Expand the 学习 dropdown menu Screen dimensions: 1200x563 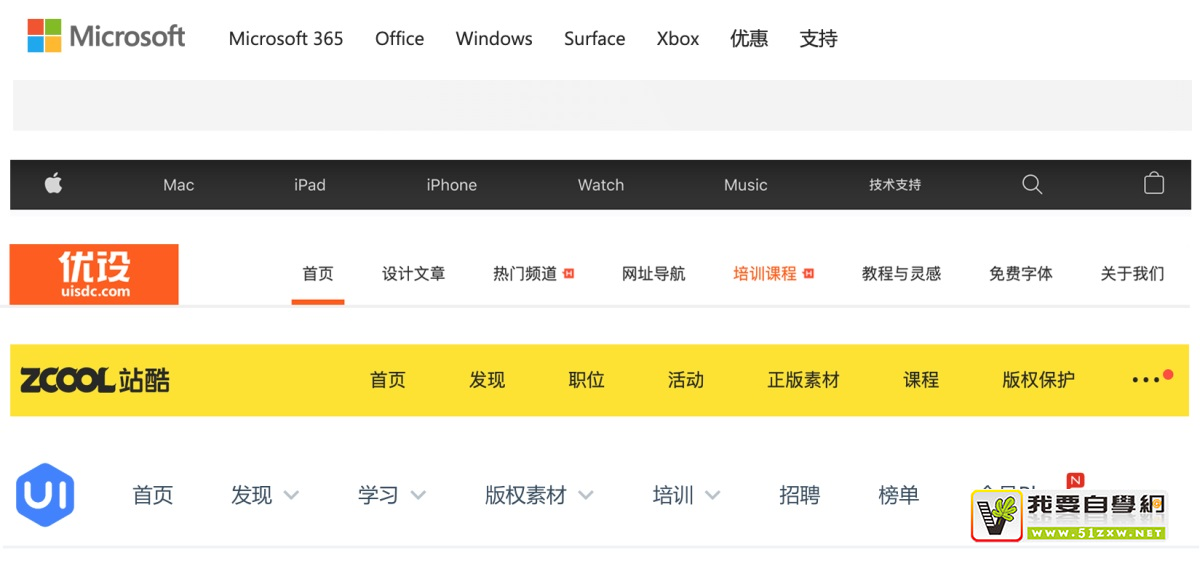coord(418,495)
